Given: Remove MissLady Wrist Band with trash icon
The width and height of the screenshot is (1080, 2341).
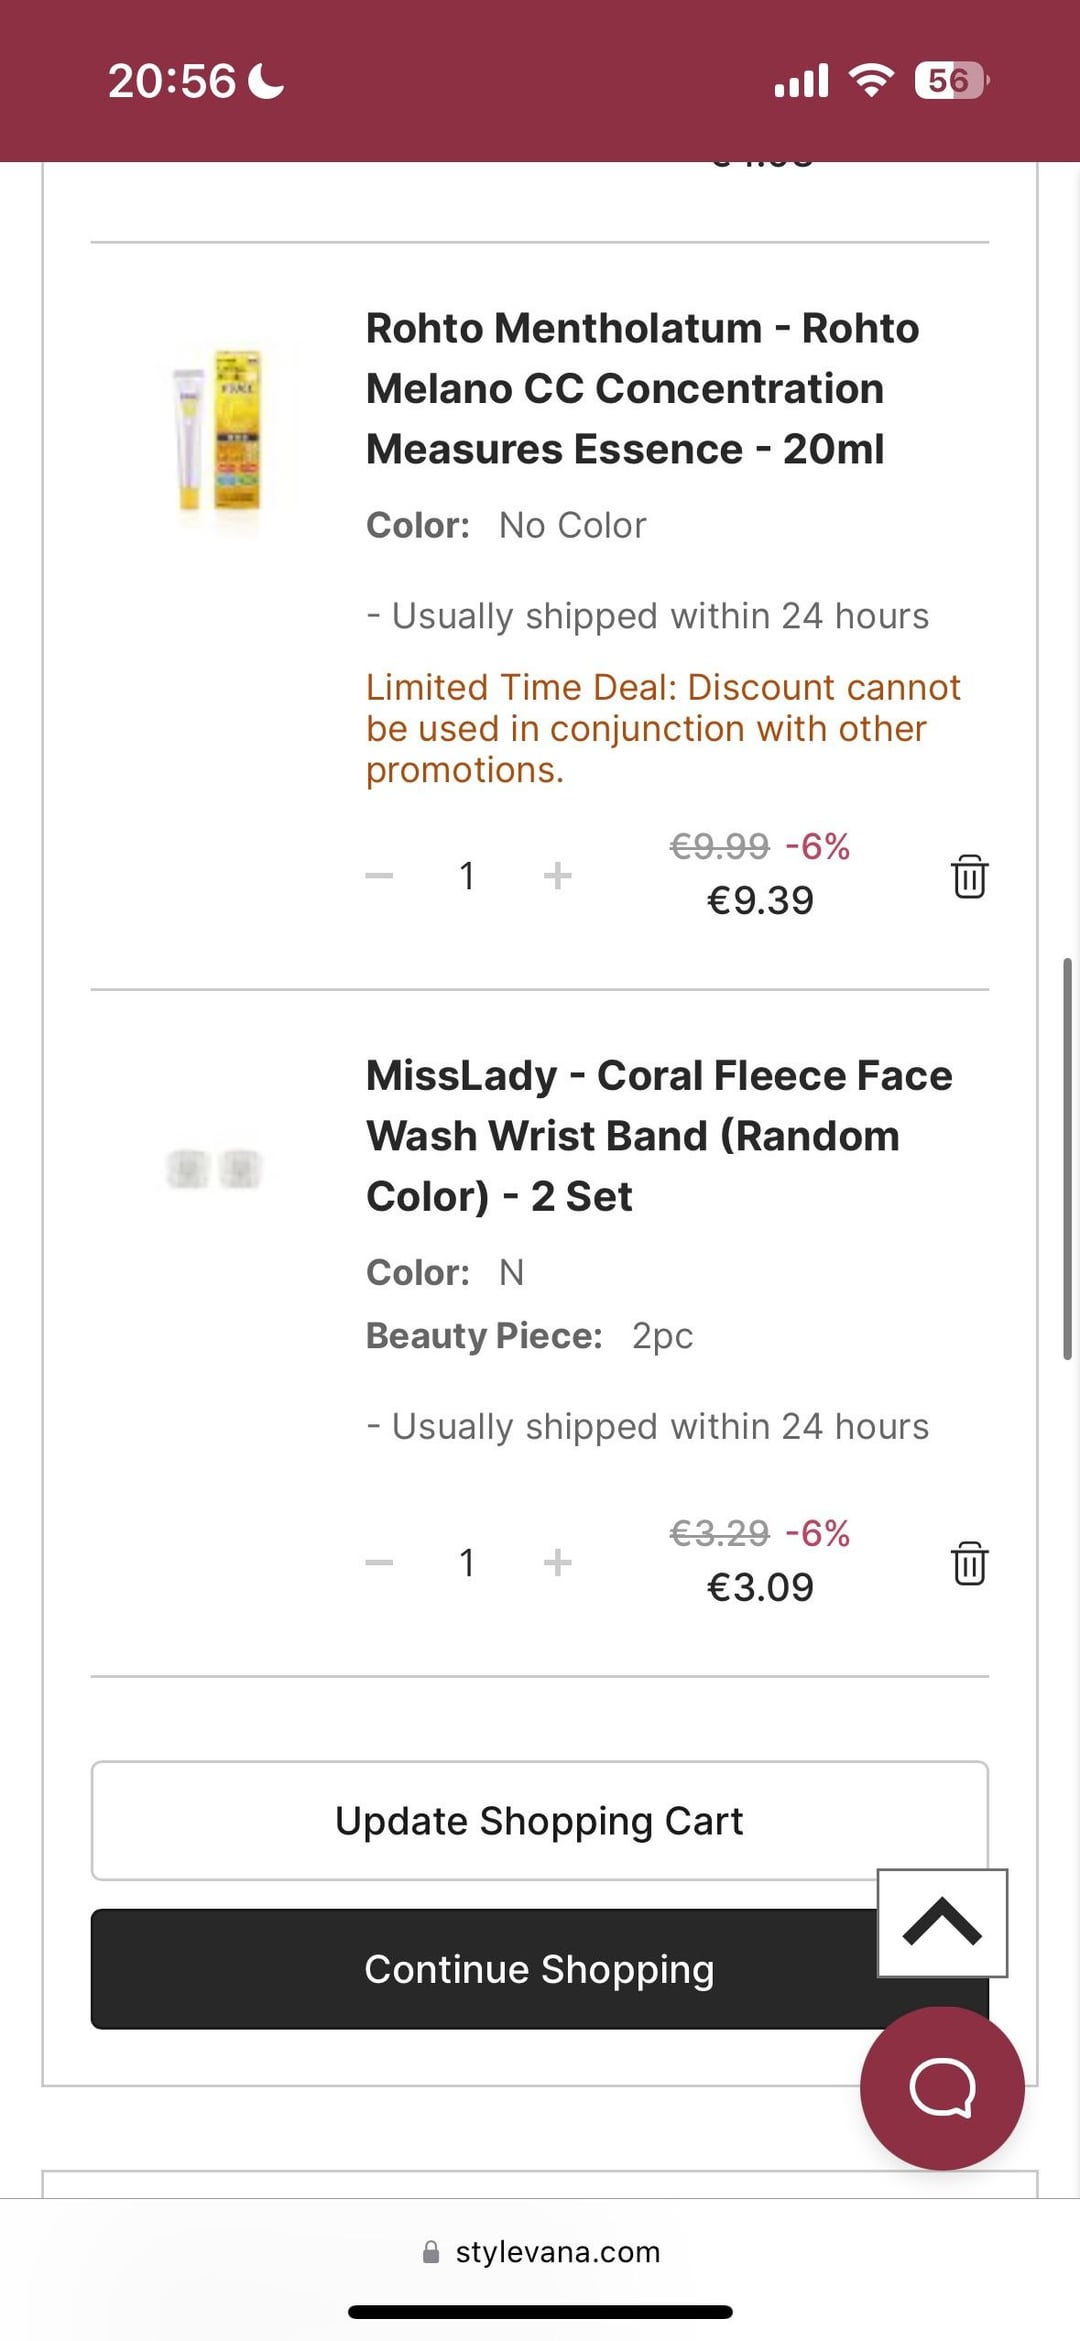Looking at the screenshot, I should [x=969, y=1563].
